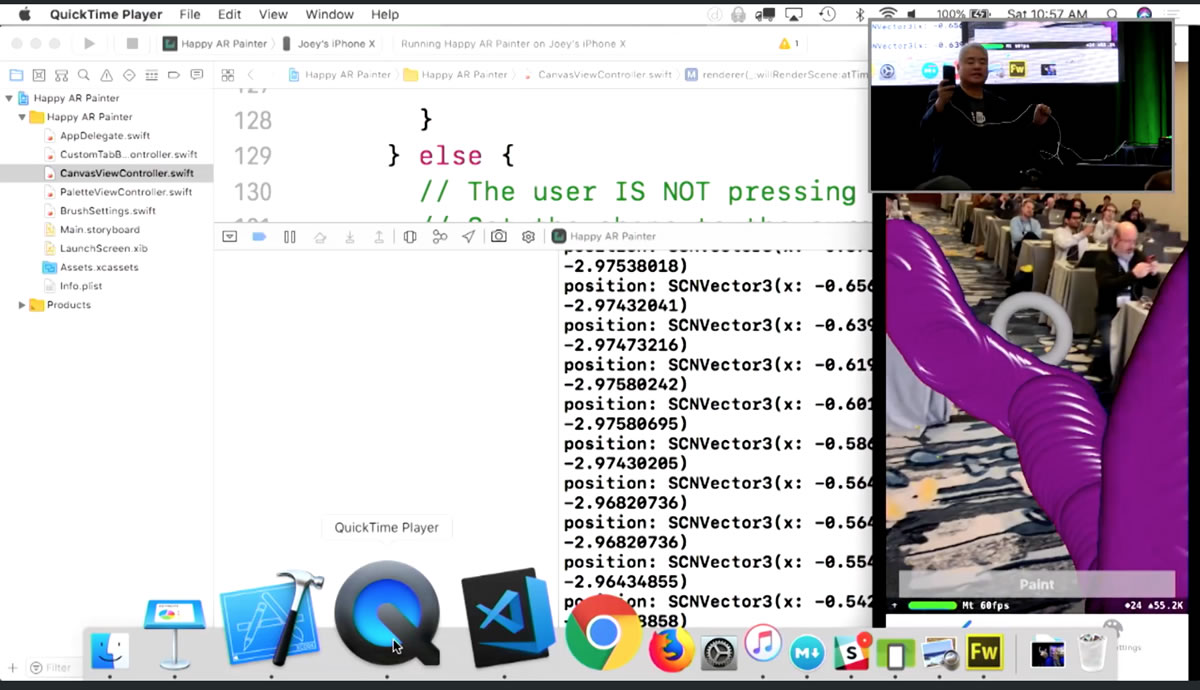Image resolution: width=1200 pixels, height=690 pixels.
Task: Tap the Paint button on iPhone
Action: click(1036, 584)
